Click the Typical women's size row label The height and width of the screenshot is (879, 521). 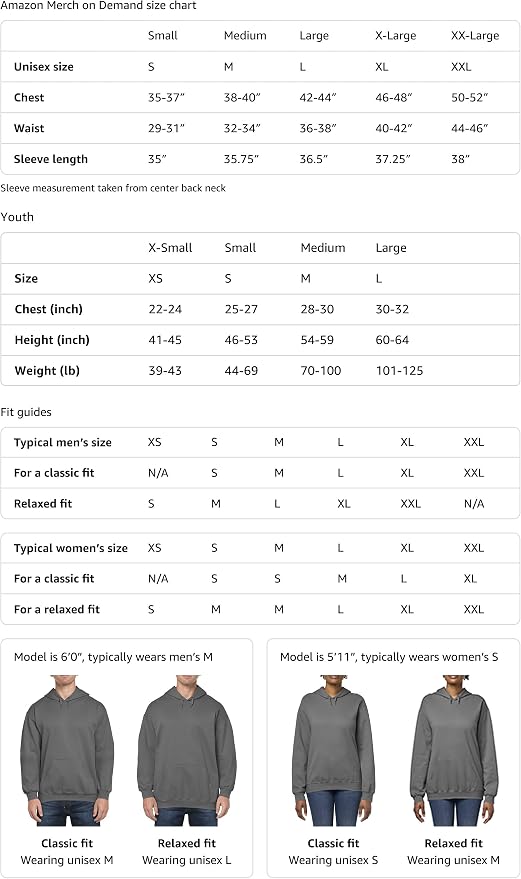tap(71, 548)
